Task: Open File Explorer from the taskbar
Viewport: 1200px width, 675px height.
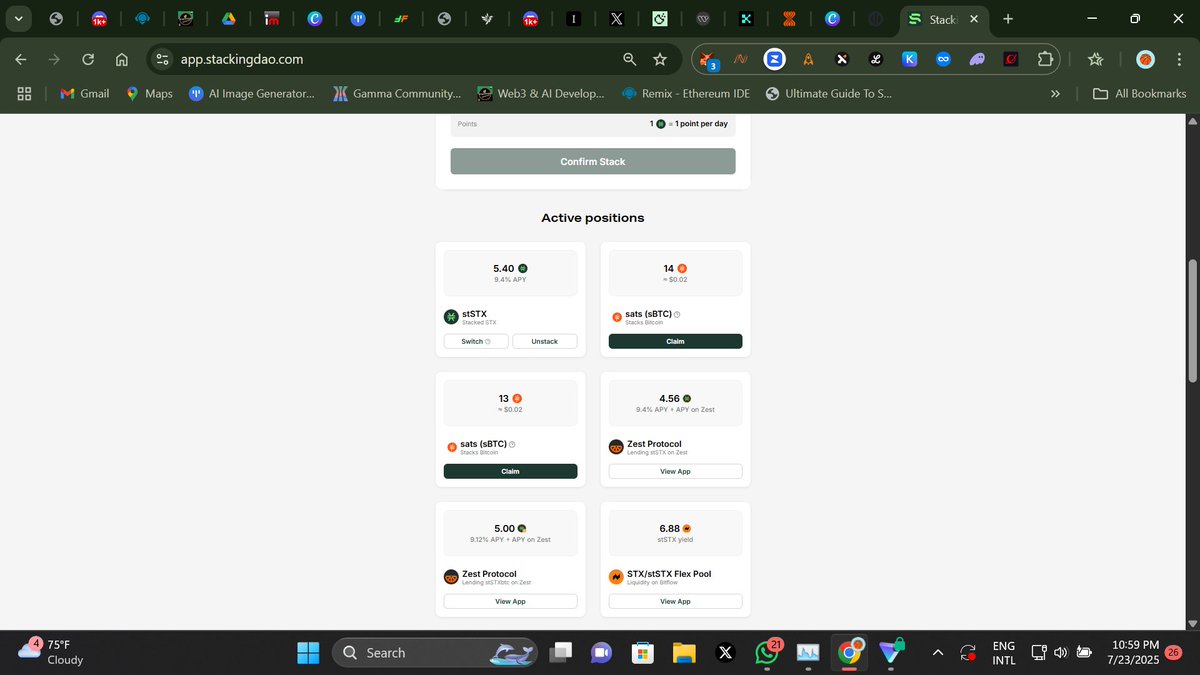Action: [x=684, y=652]
